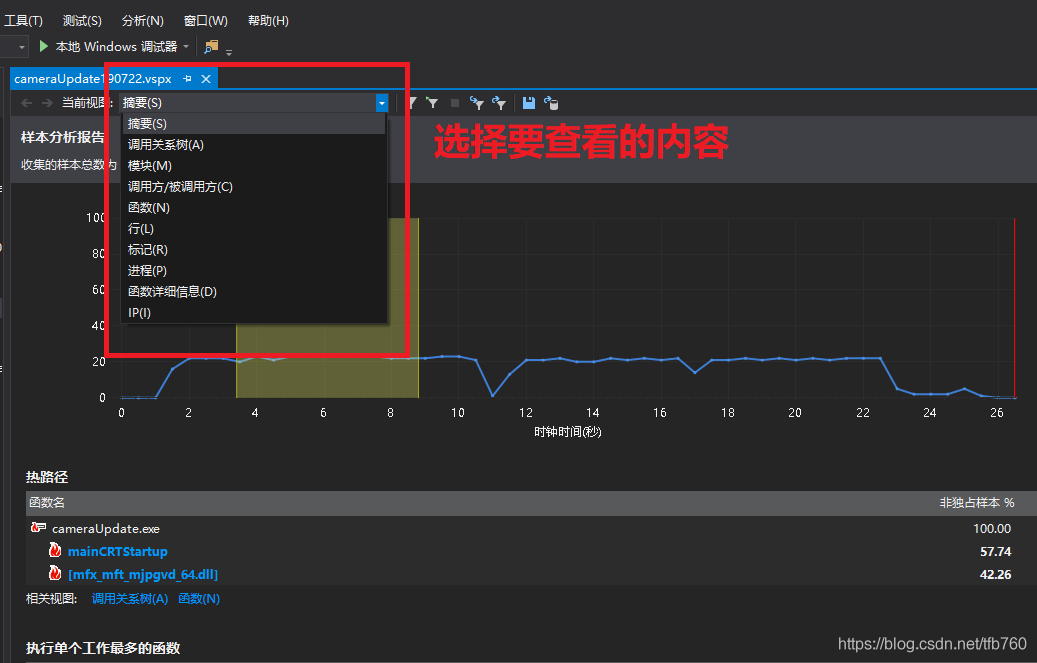1037x663 pixels.
Task: Expand the debugger target dropdown arrow
Action: pyautogui.click(x=186, y=47)
